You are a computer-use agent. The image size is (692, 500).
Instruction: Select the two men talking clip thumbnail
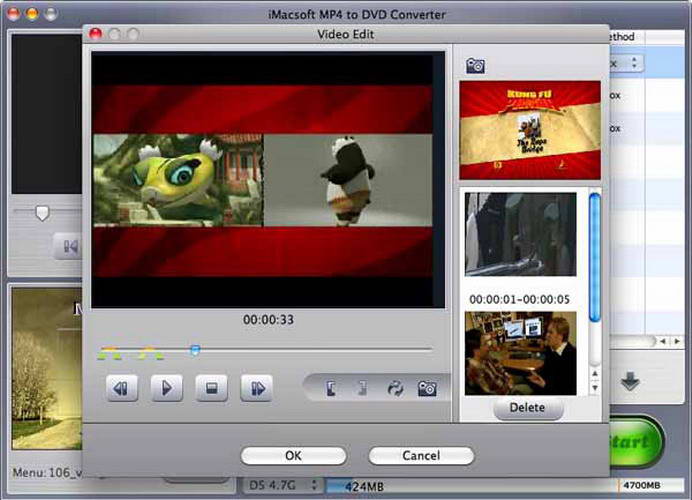coord(520,353)
